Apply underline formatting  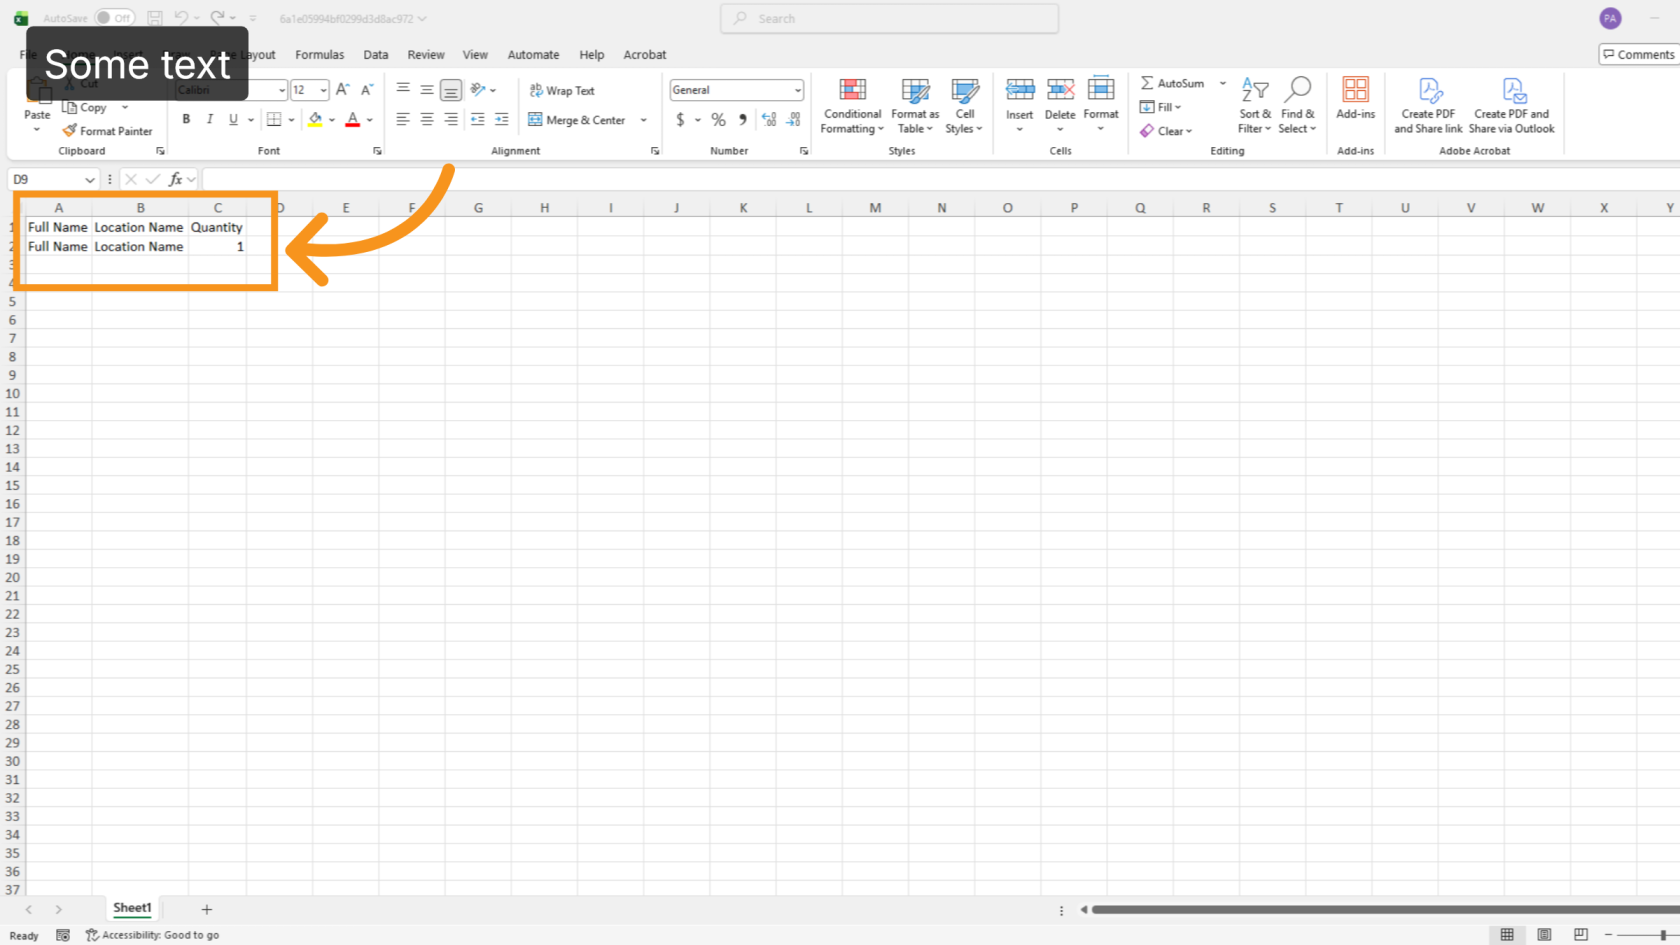click(233, 119)
